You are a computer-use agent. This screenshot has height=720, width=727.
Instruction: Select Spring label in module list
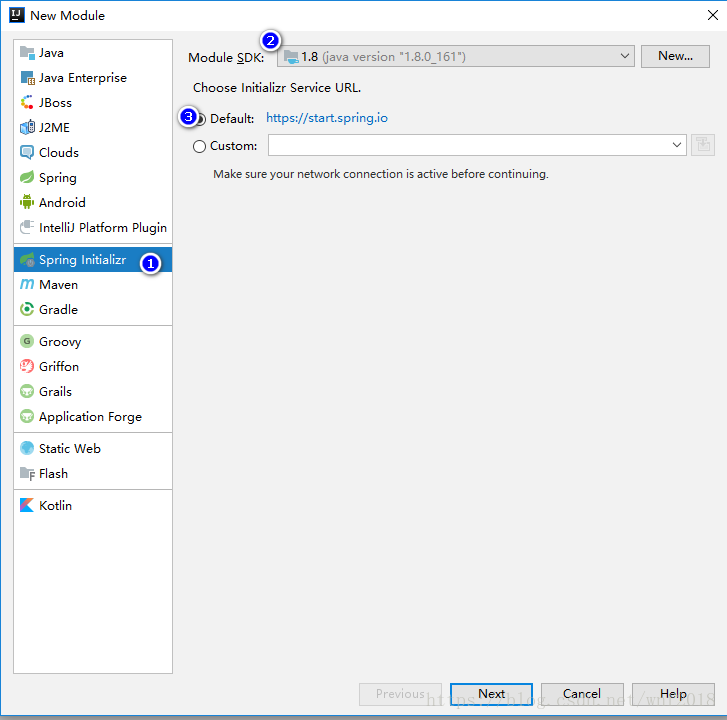57,178
